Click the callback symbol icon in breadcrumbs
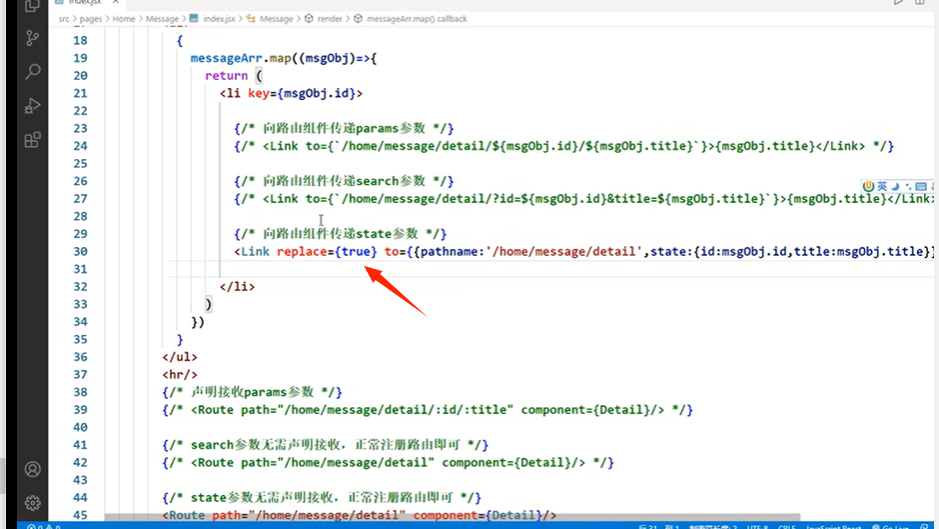This screenshot has height=529, width=939. pyautogui.click(x=358, y=19)
